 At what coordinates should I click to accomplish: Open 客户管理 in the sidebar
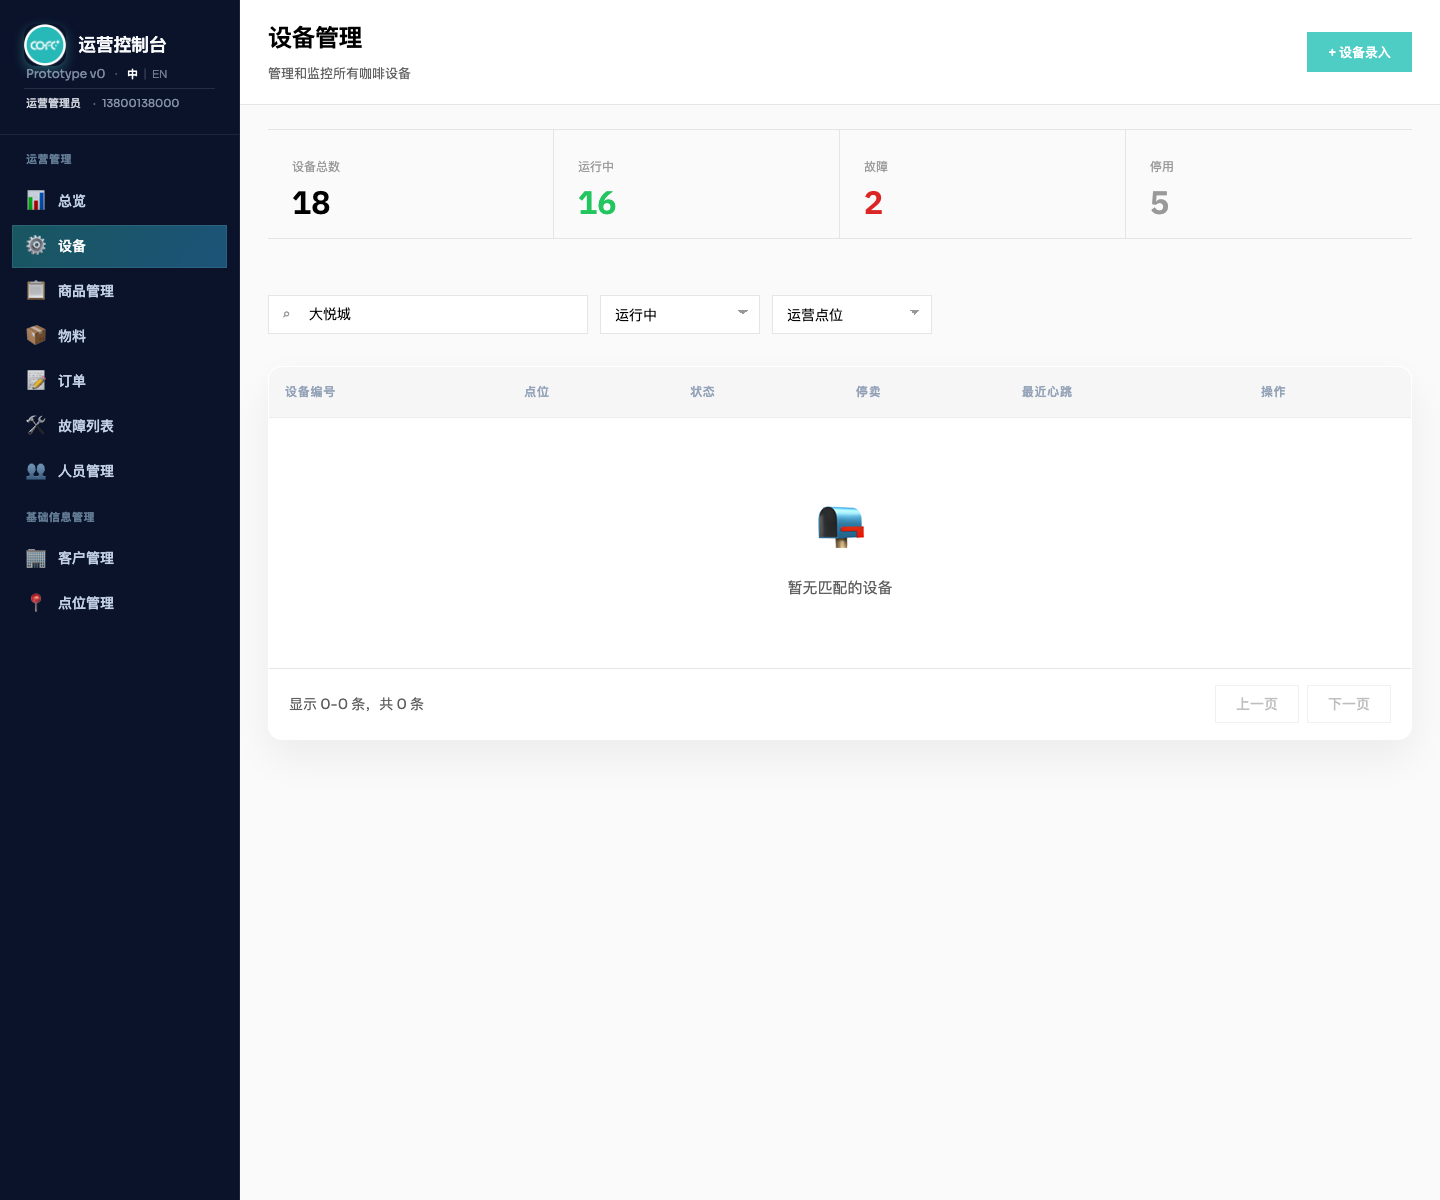(x=119, y=559)
